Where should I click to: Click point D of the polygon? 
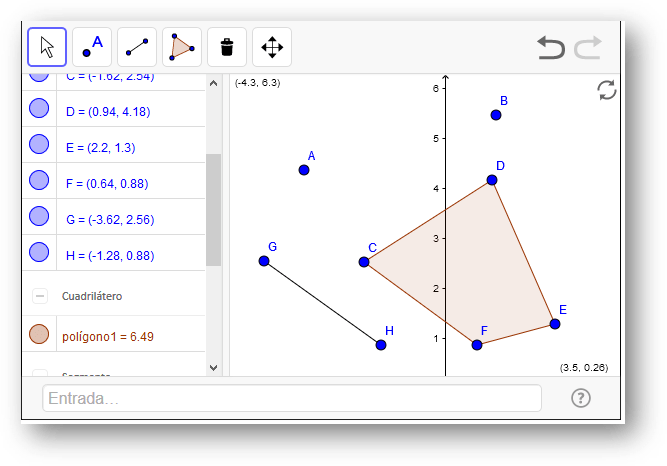coord(492,180)
